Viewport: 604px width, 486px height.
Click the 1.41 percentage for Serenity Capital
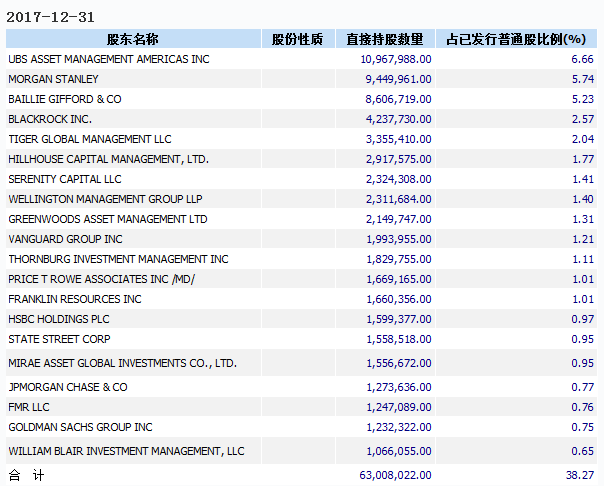pyautogui.click(x=583, y=179)
